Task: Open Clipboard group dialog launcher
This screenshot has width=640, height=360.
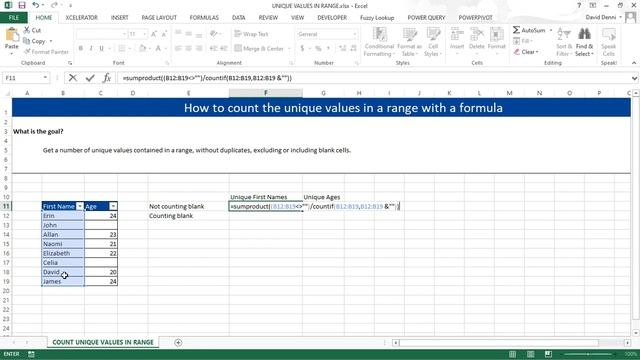Action: (x=70, y=63)
